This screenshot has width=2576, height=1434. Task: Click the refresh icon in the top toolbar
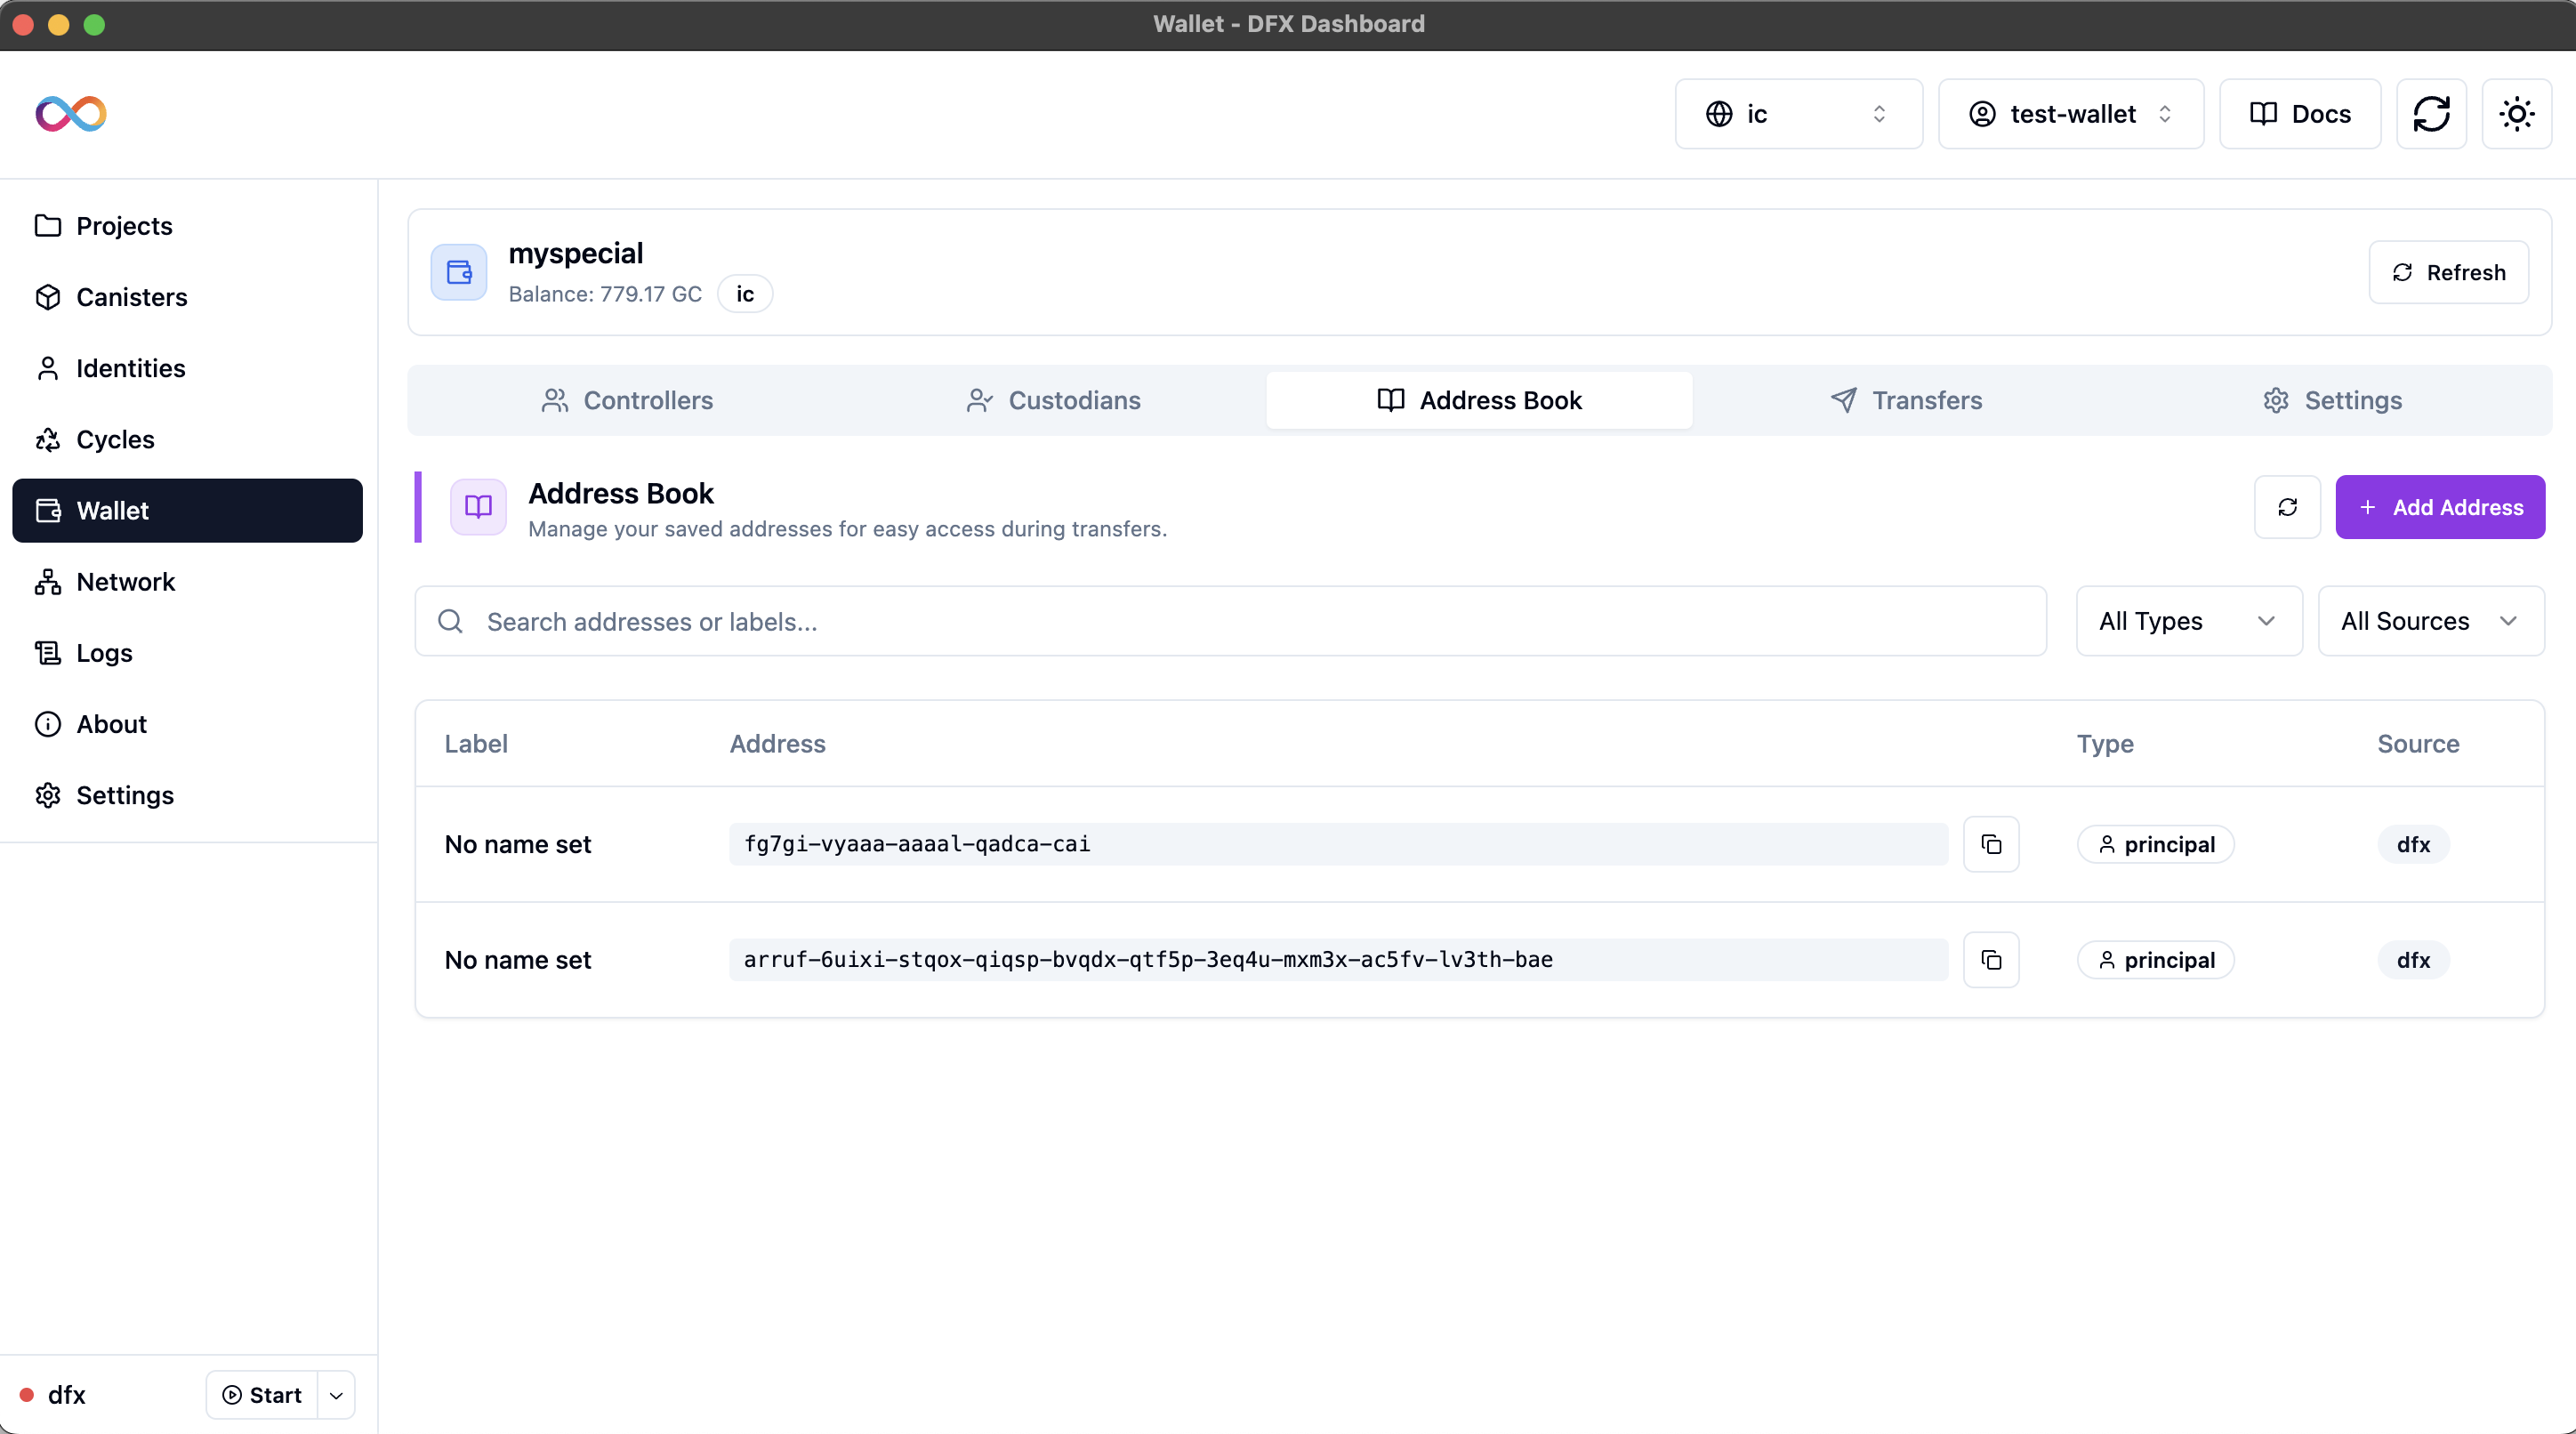[x=2432, y=113]
